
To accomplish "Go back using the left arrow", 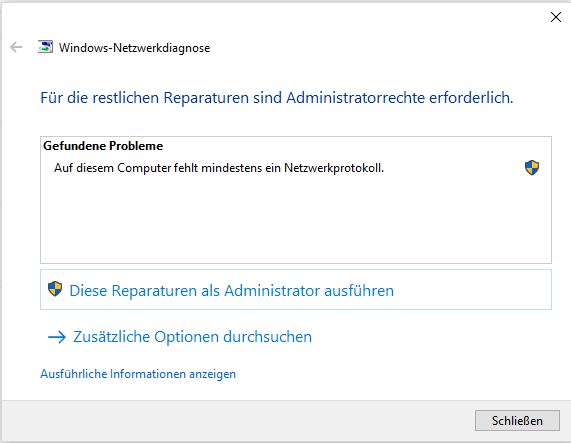I will tap(16, 47).
